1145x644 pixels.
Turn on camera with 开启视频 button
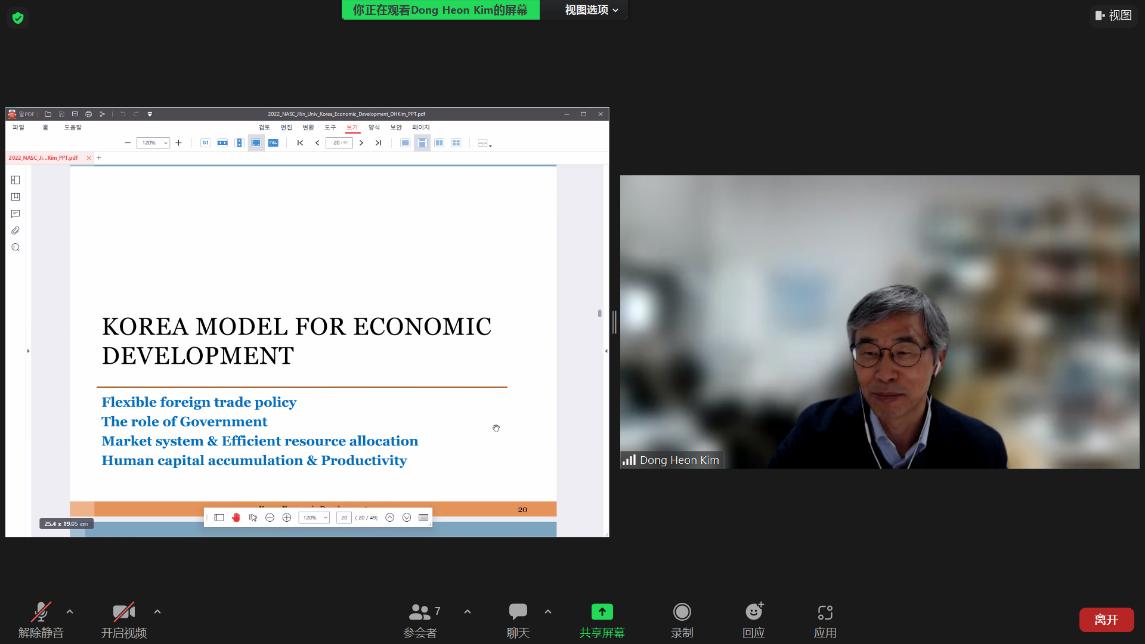click(x=124, y=619)
